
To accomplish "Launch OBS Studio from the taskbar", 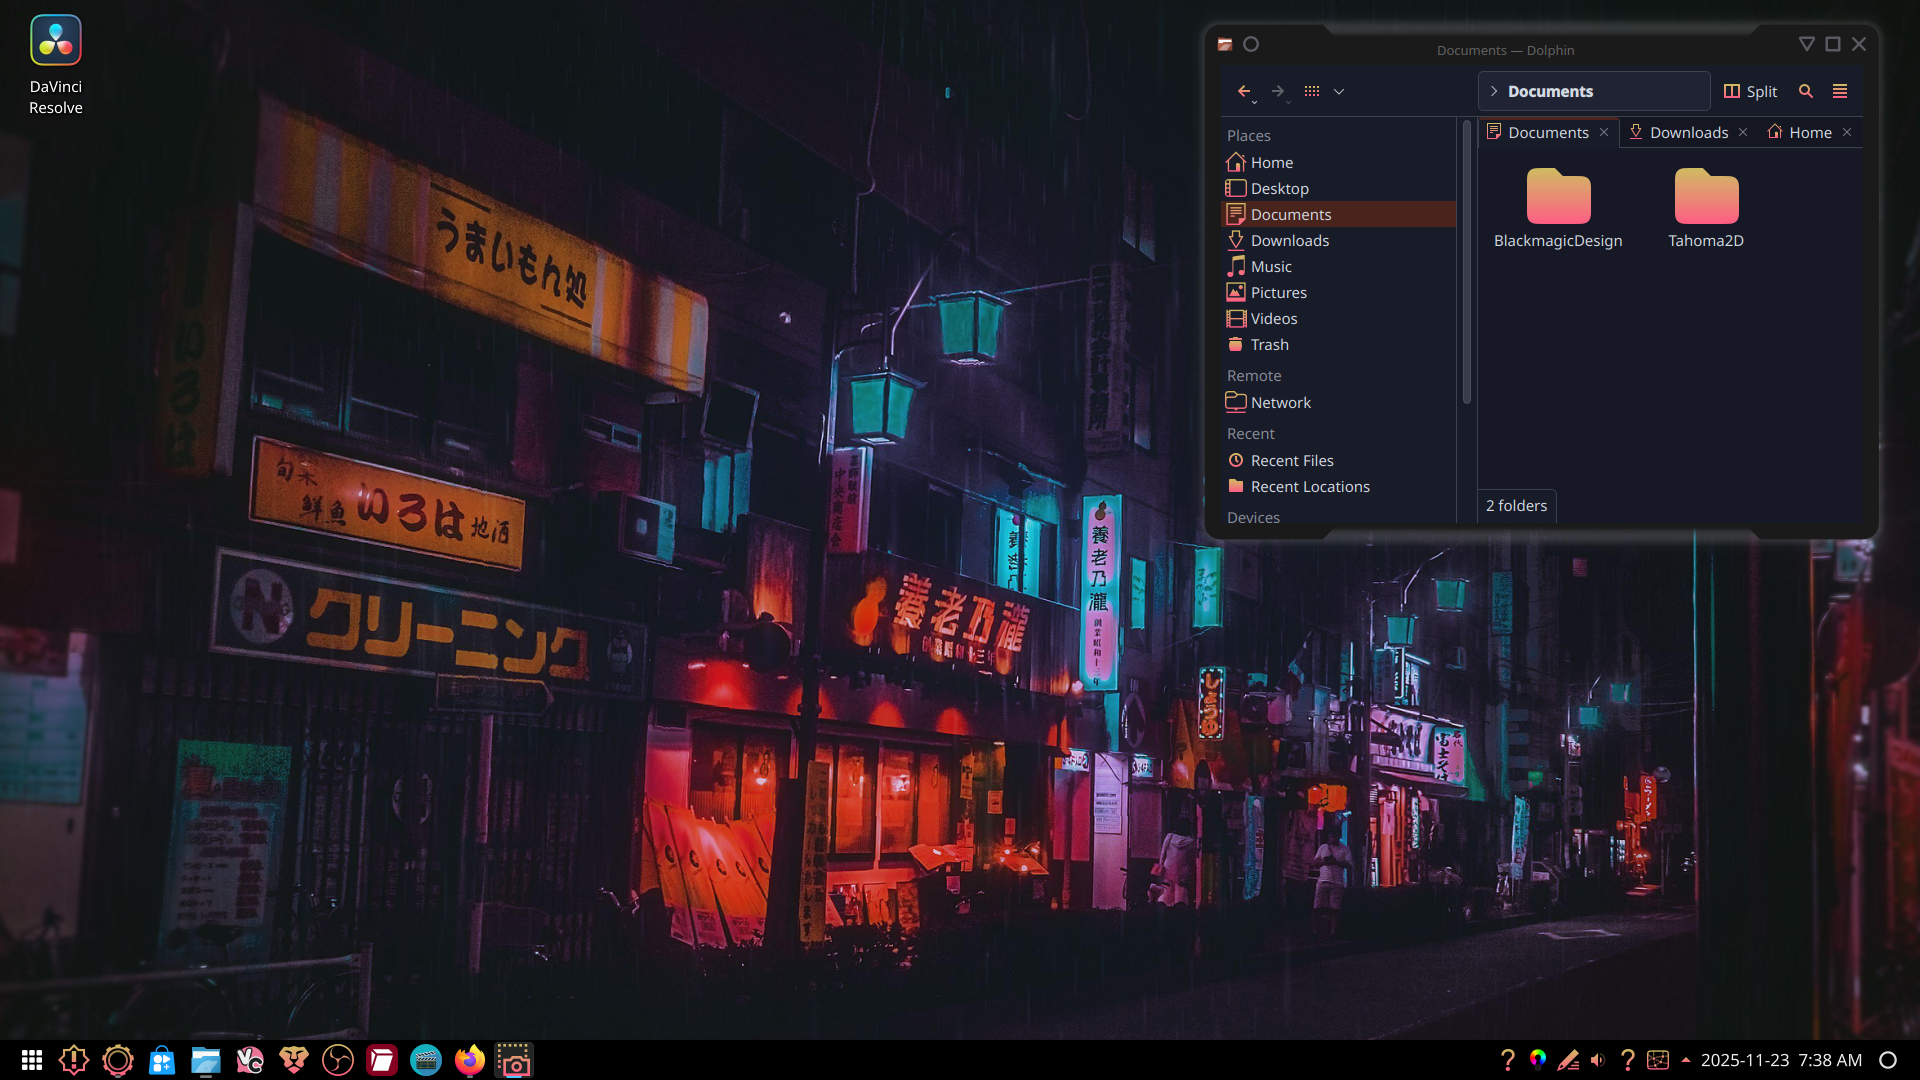I will 338,1060.
